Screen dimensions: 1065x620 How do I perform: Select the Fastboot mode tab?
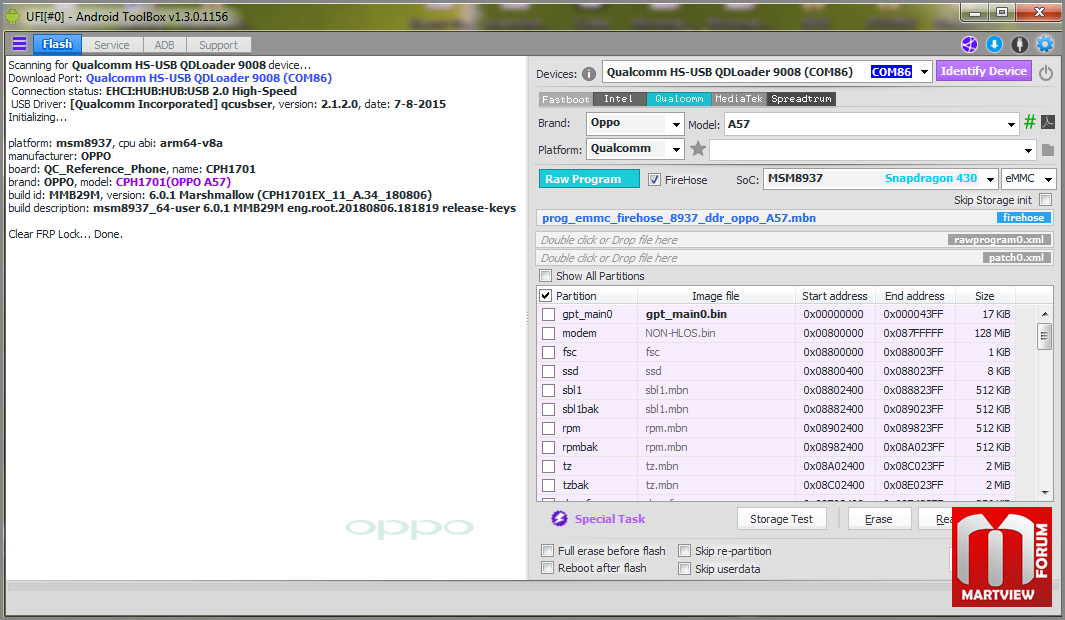565,99
